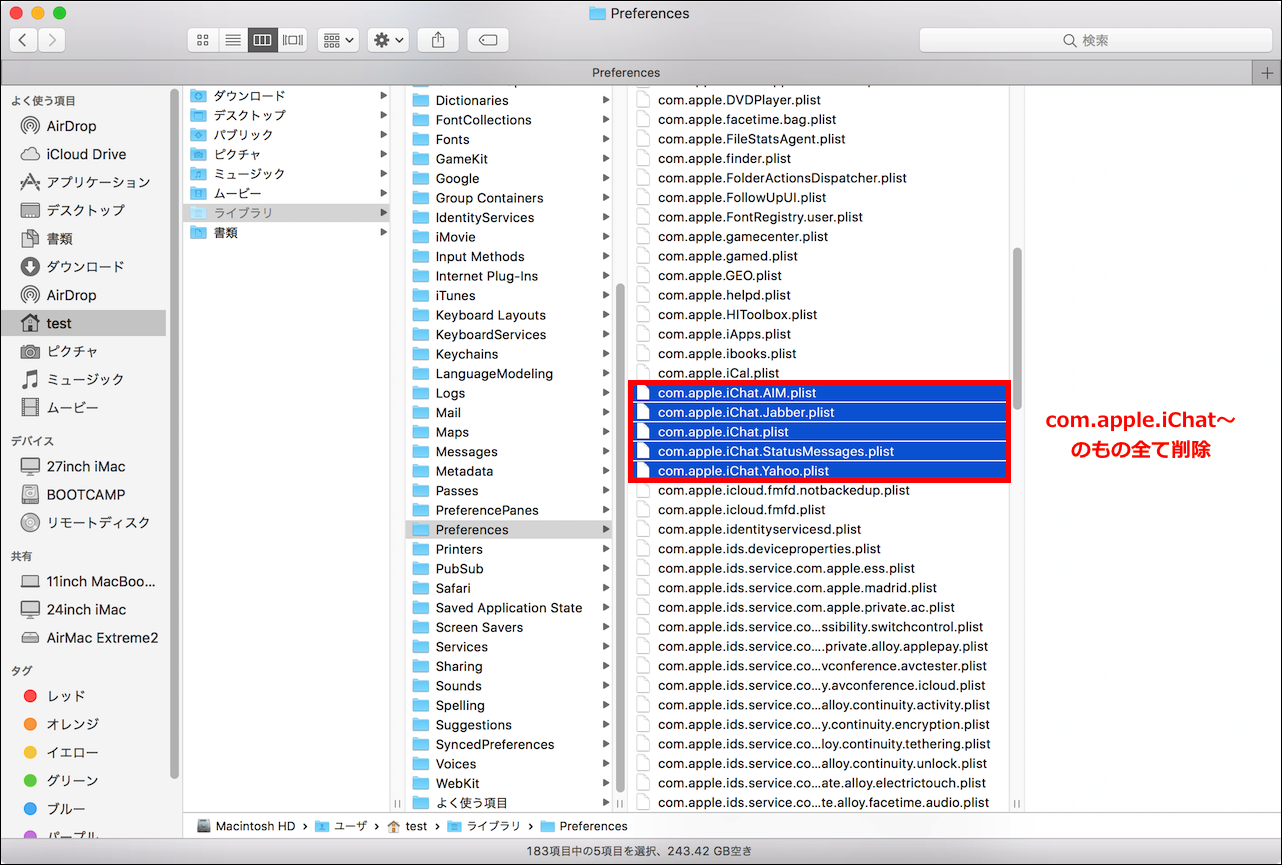This screenshot has height=865, width=1282.
Task: Select the WebKit folder
Action: point(509,783)
